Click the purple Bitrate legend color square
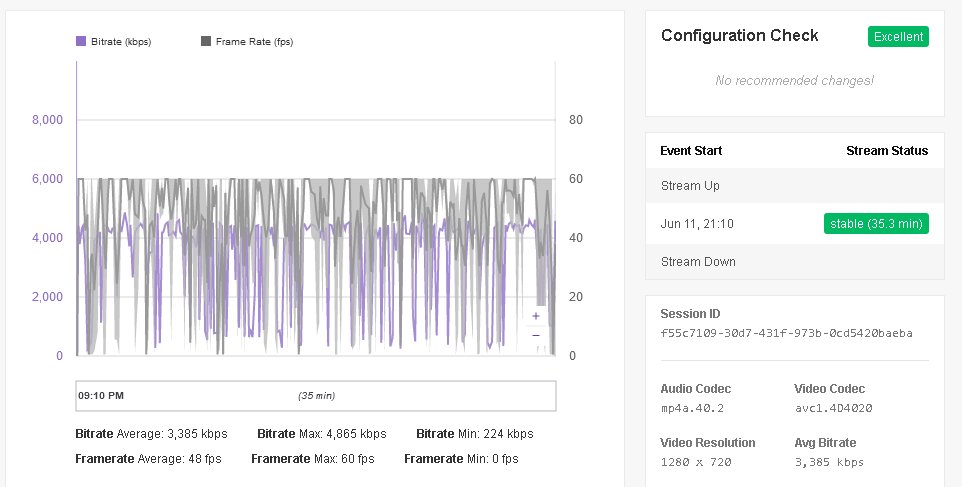This screenshot has height=487, width=962. pyautogui.click(x=81, y=42)
